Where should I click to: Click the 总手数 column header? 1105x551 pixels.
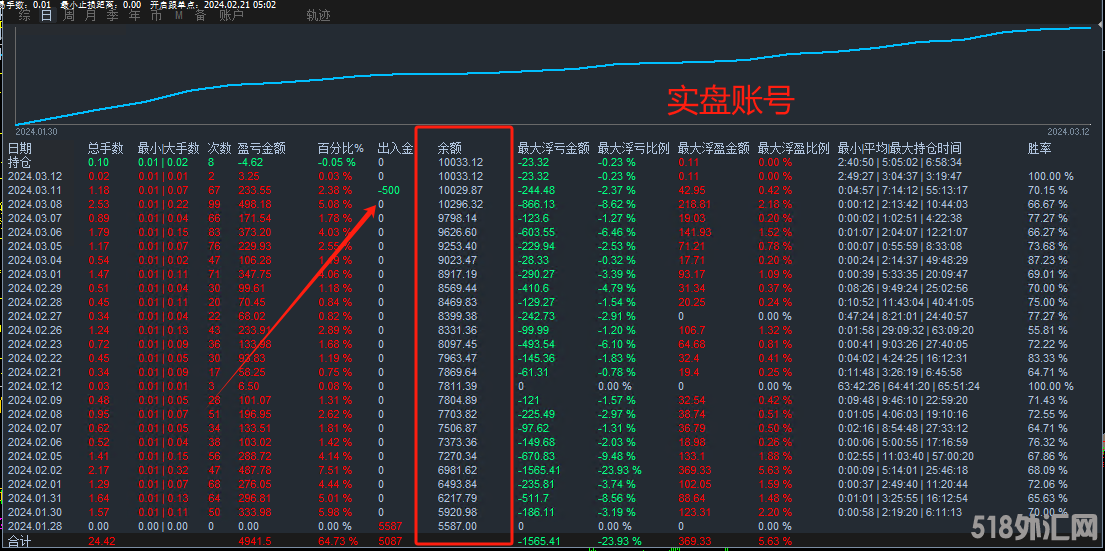pyautogui.click(x=105, y=149)
